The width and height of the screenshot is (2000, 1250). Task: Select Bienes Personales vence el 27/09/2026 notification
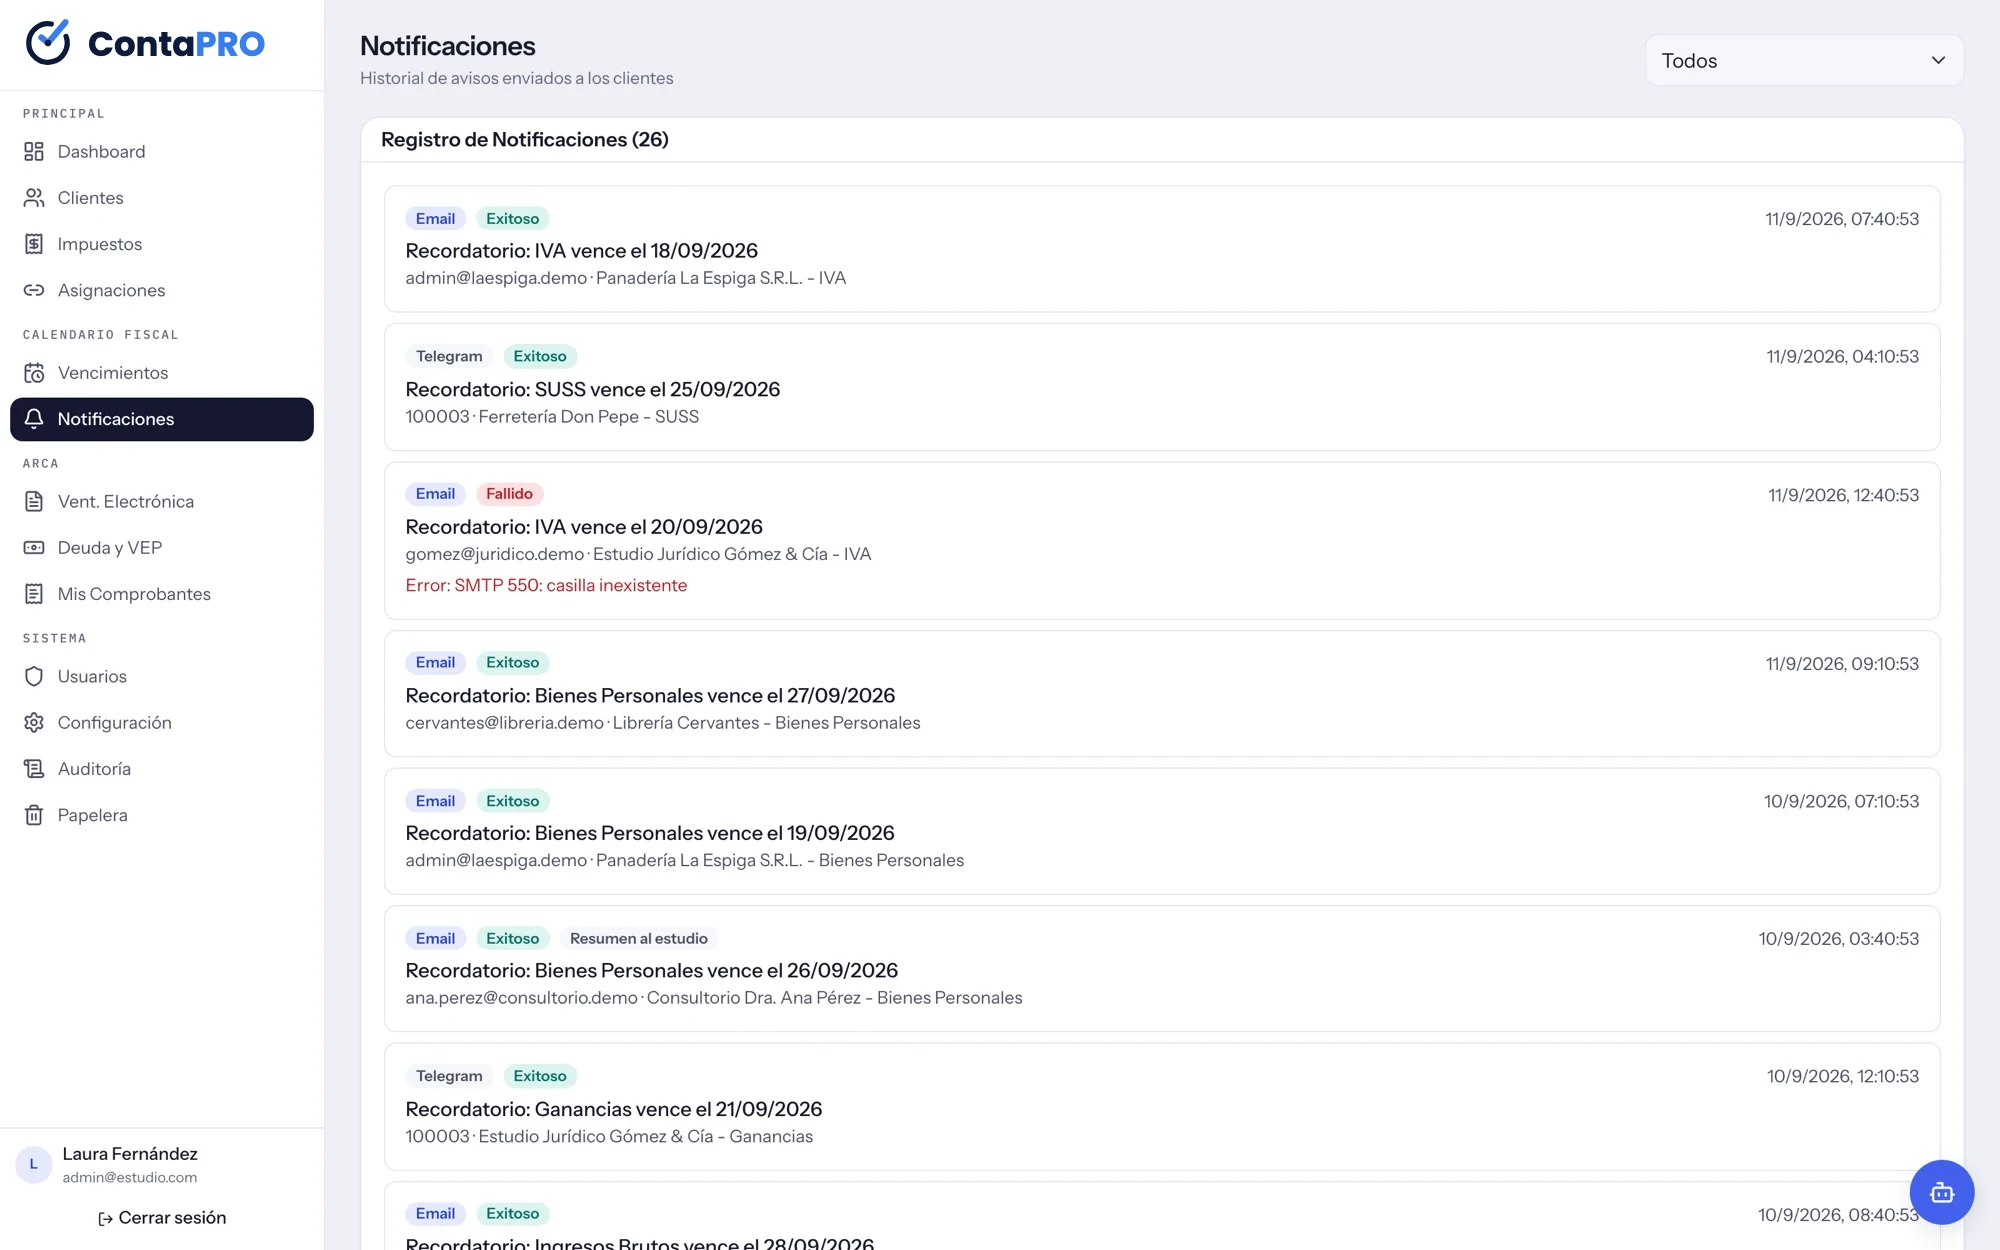1162,694
